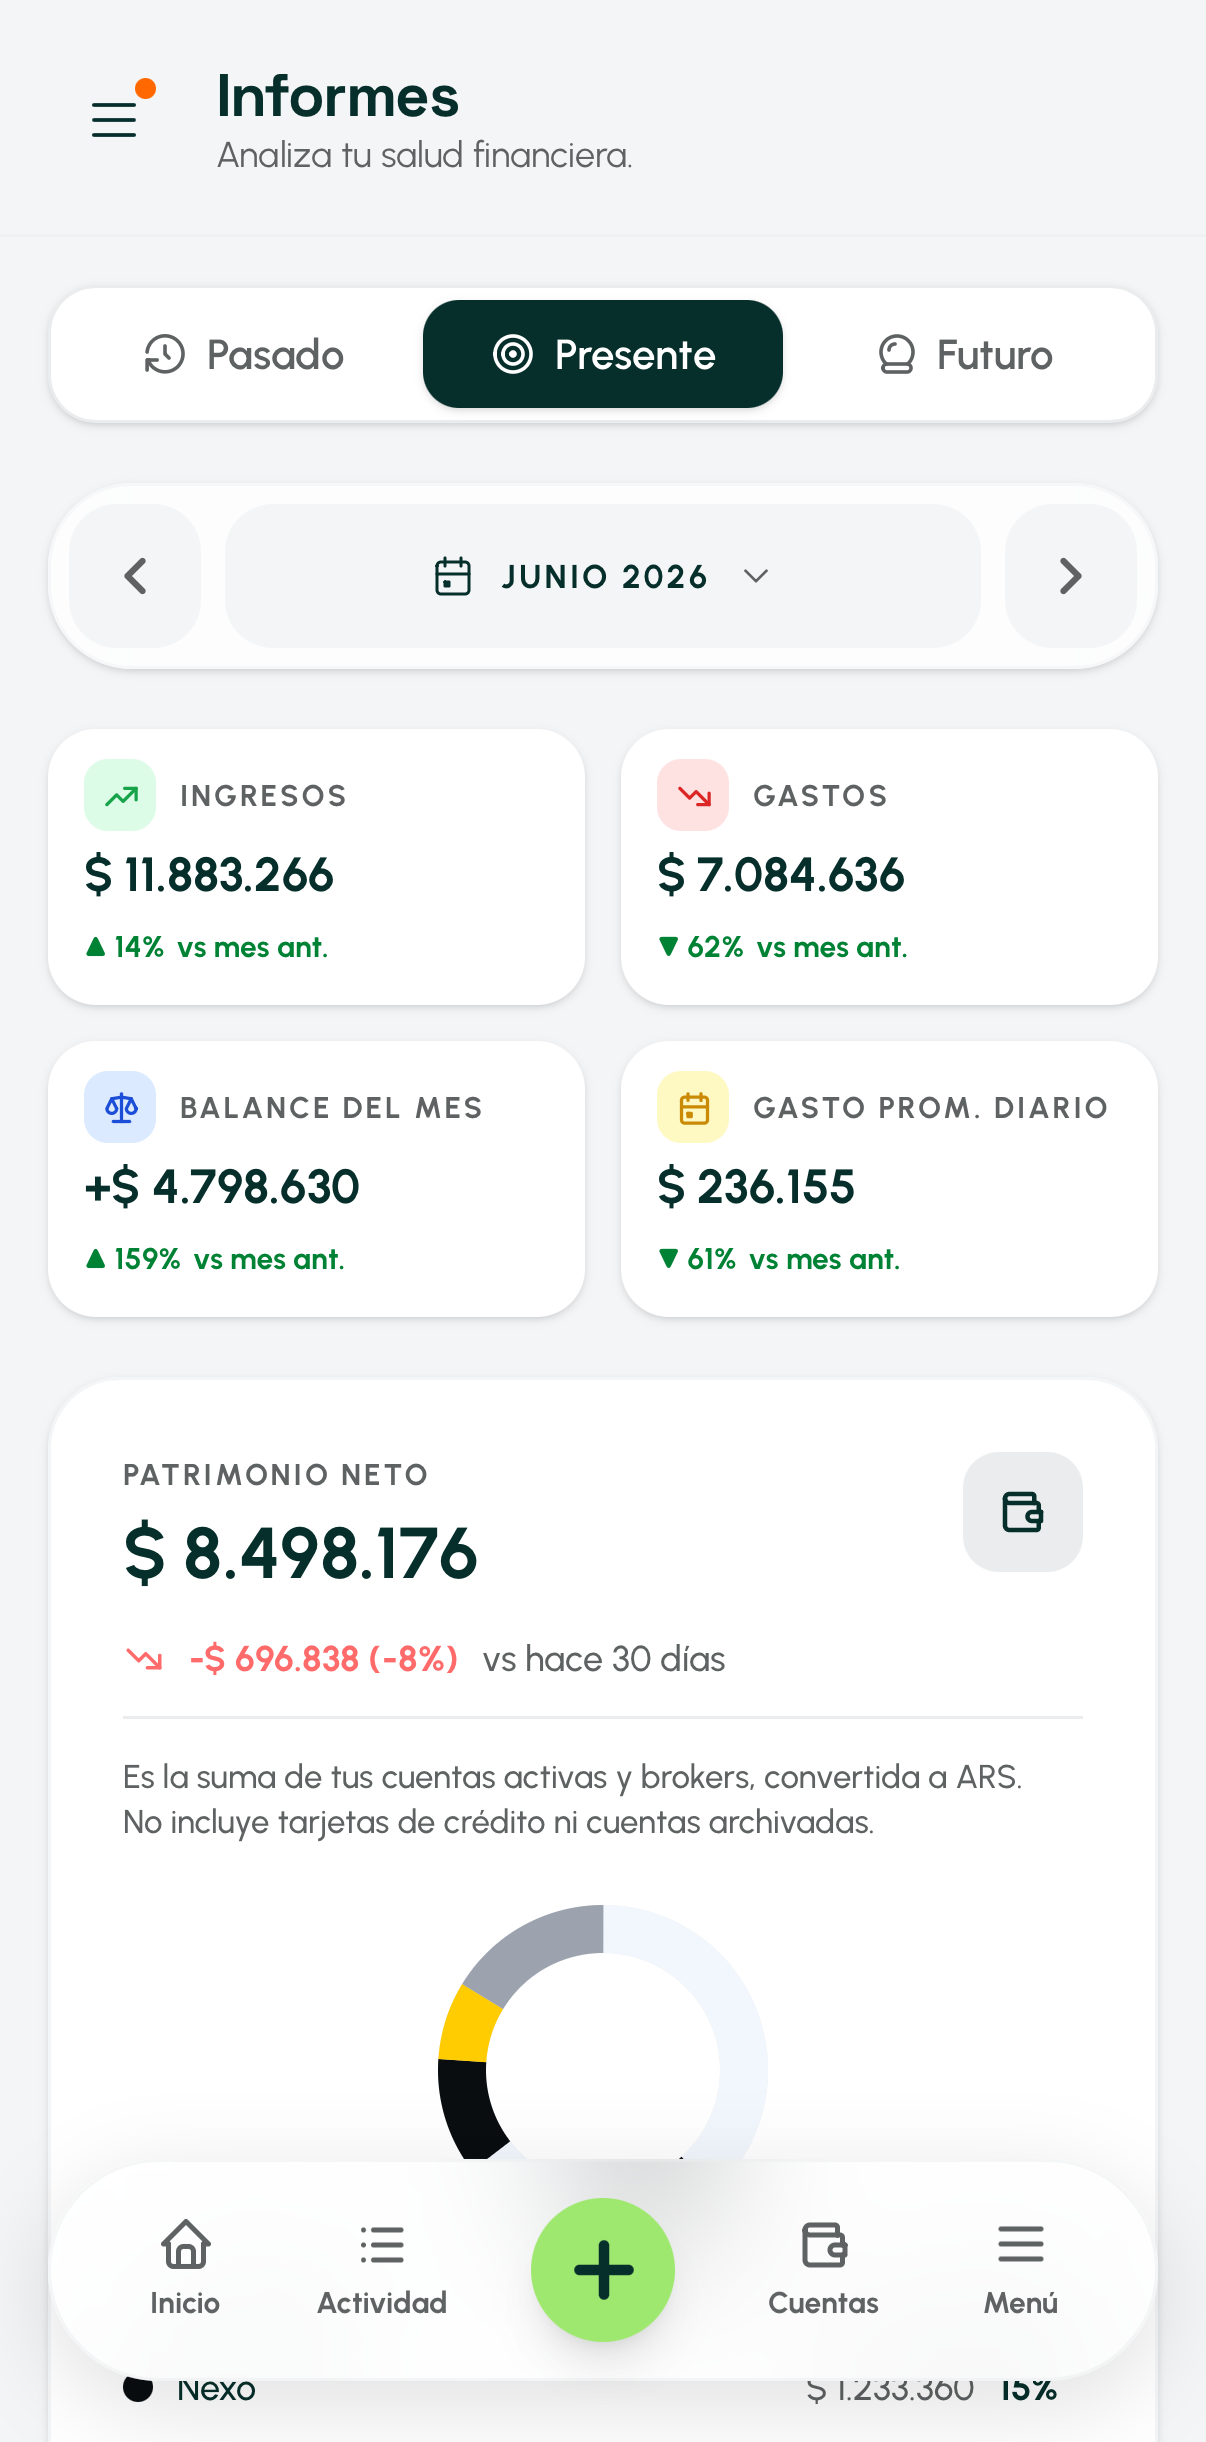Open the Ingresos $ 11.883.266 card
The height and width of the screenshot is (2442, 1206).
(316, 867)
